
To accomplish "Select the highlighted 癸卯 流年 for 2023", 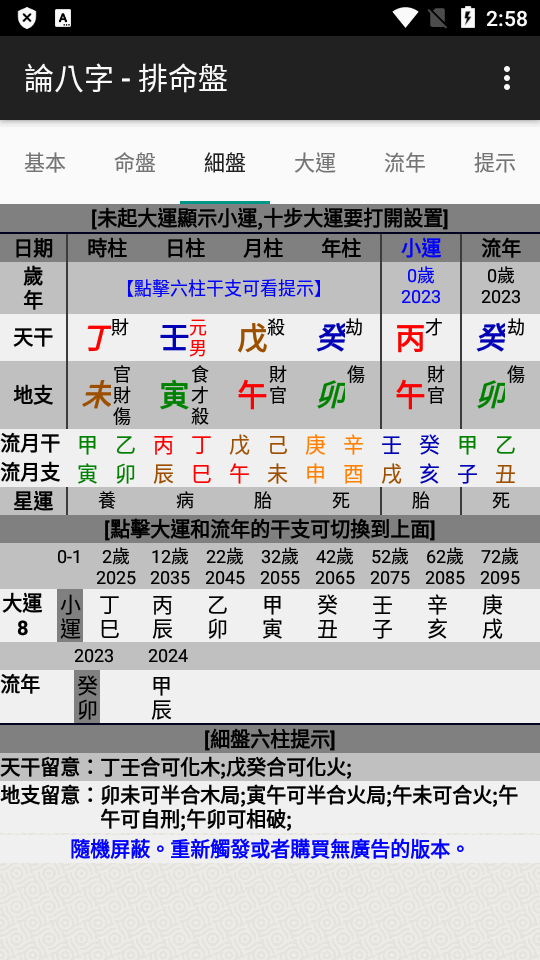I will coord(87,697).
